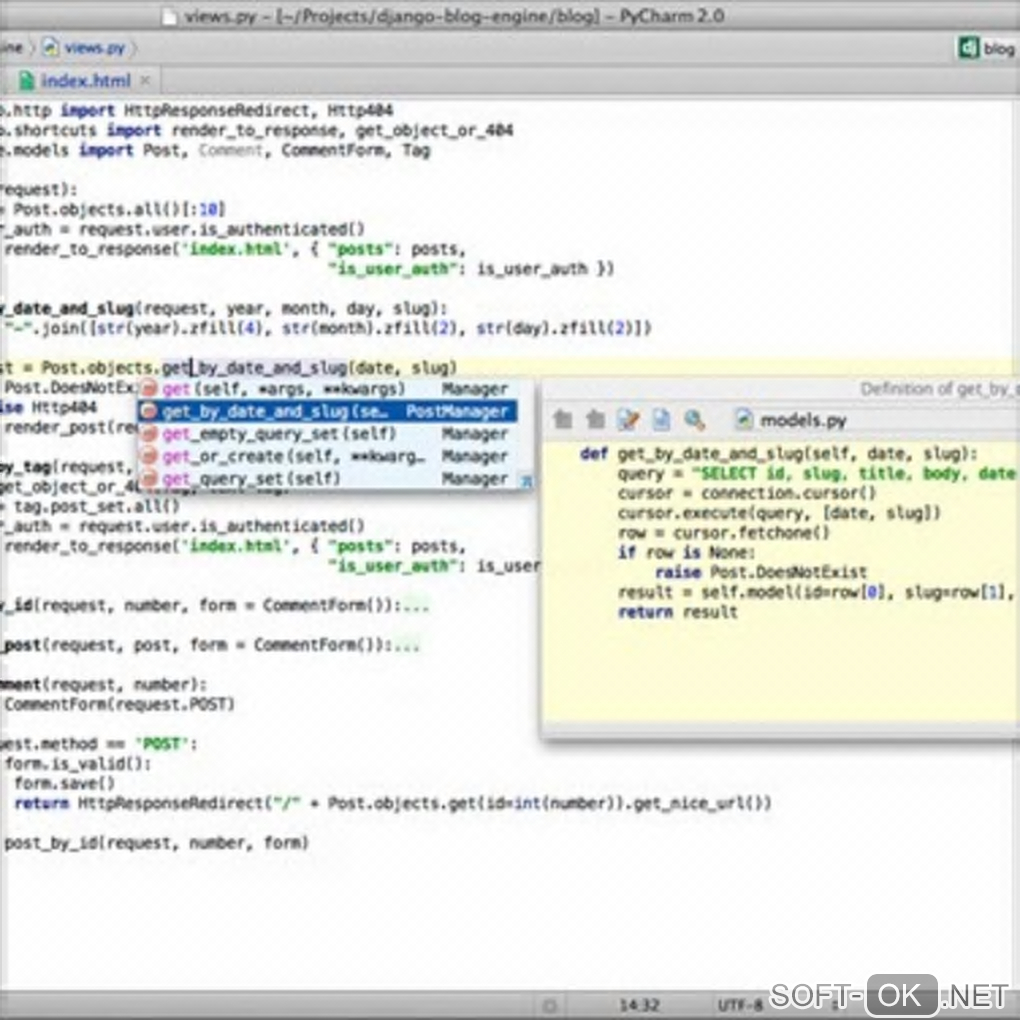Click the method icon beside get_query_set
Image resolution: width=1020 pixels, height=1020 pixels.
click(x=149, y=478)
